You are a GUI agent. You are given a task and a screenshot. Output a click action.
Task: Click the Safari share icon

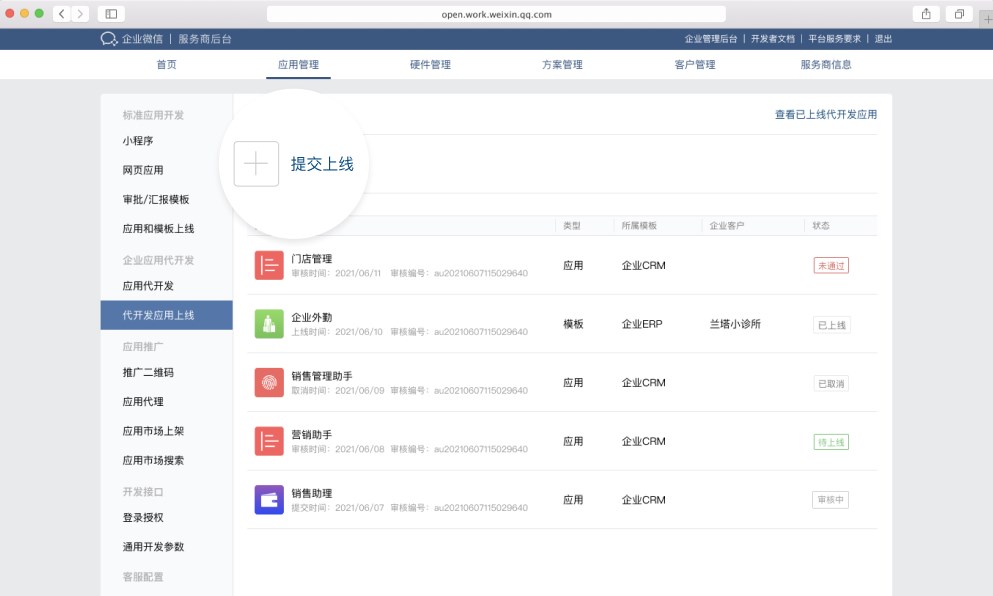click(x=925, y=14)
